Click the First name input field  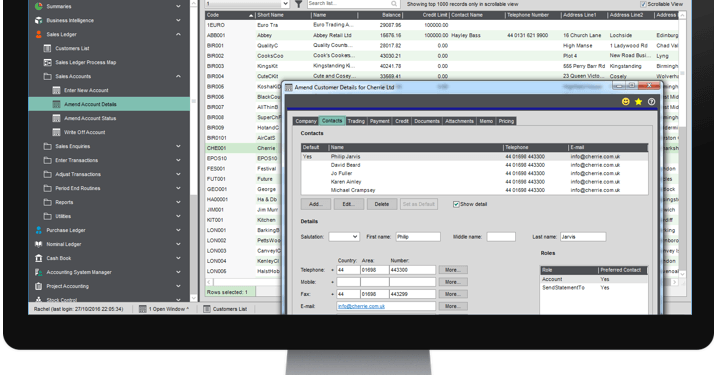pos(418,237)
